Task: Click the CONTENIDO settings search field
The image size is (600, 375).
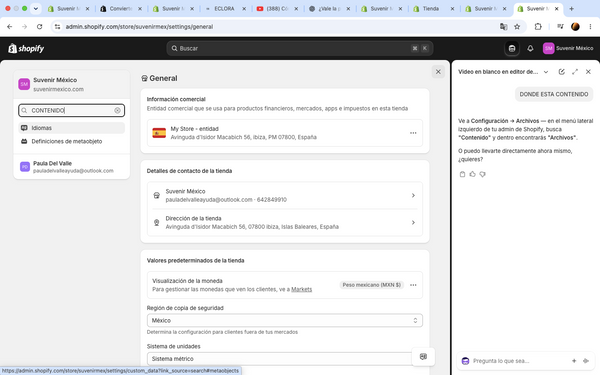Action: pos(71,111)
